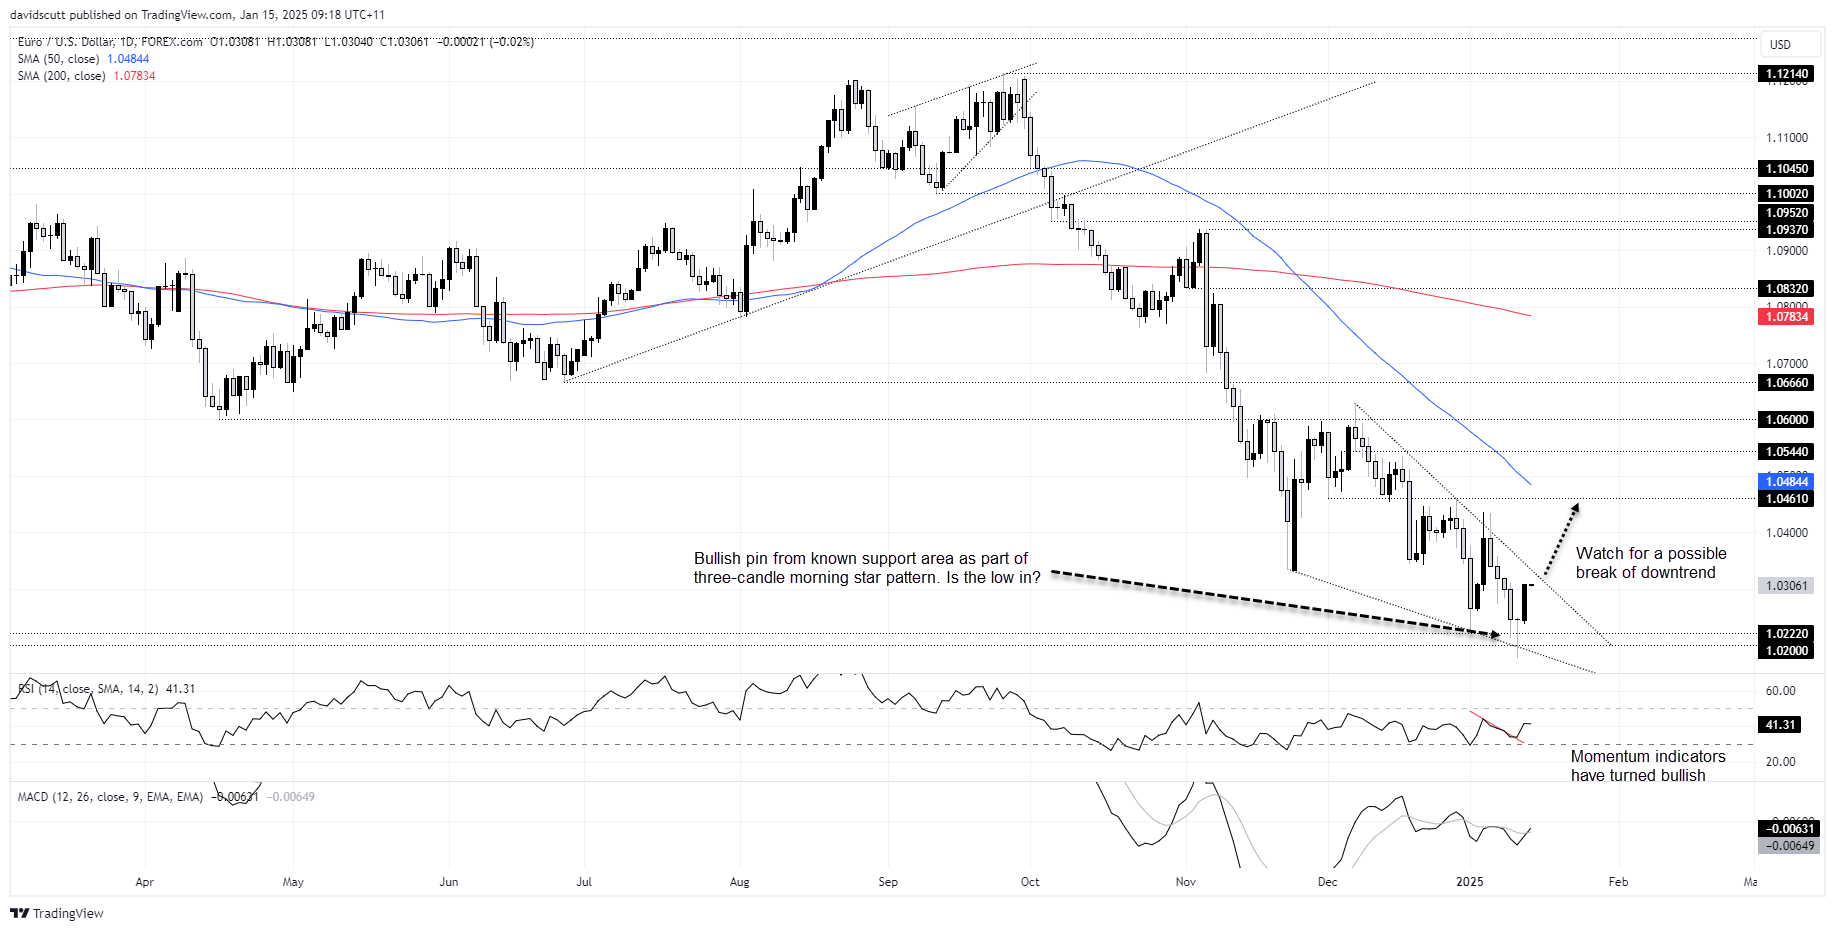Select the 'Watch for a possible break' annotation
The width and height of the screenshot is (1835, 931).
1651,563
